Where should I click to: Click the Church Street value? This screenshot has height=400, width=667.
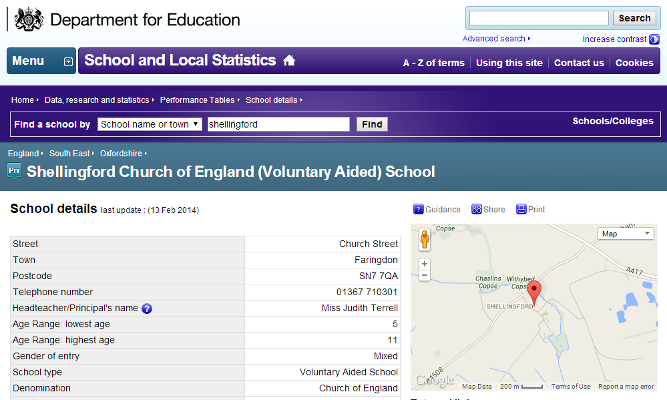[368, 244]
